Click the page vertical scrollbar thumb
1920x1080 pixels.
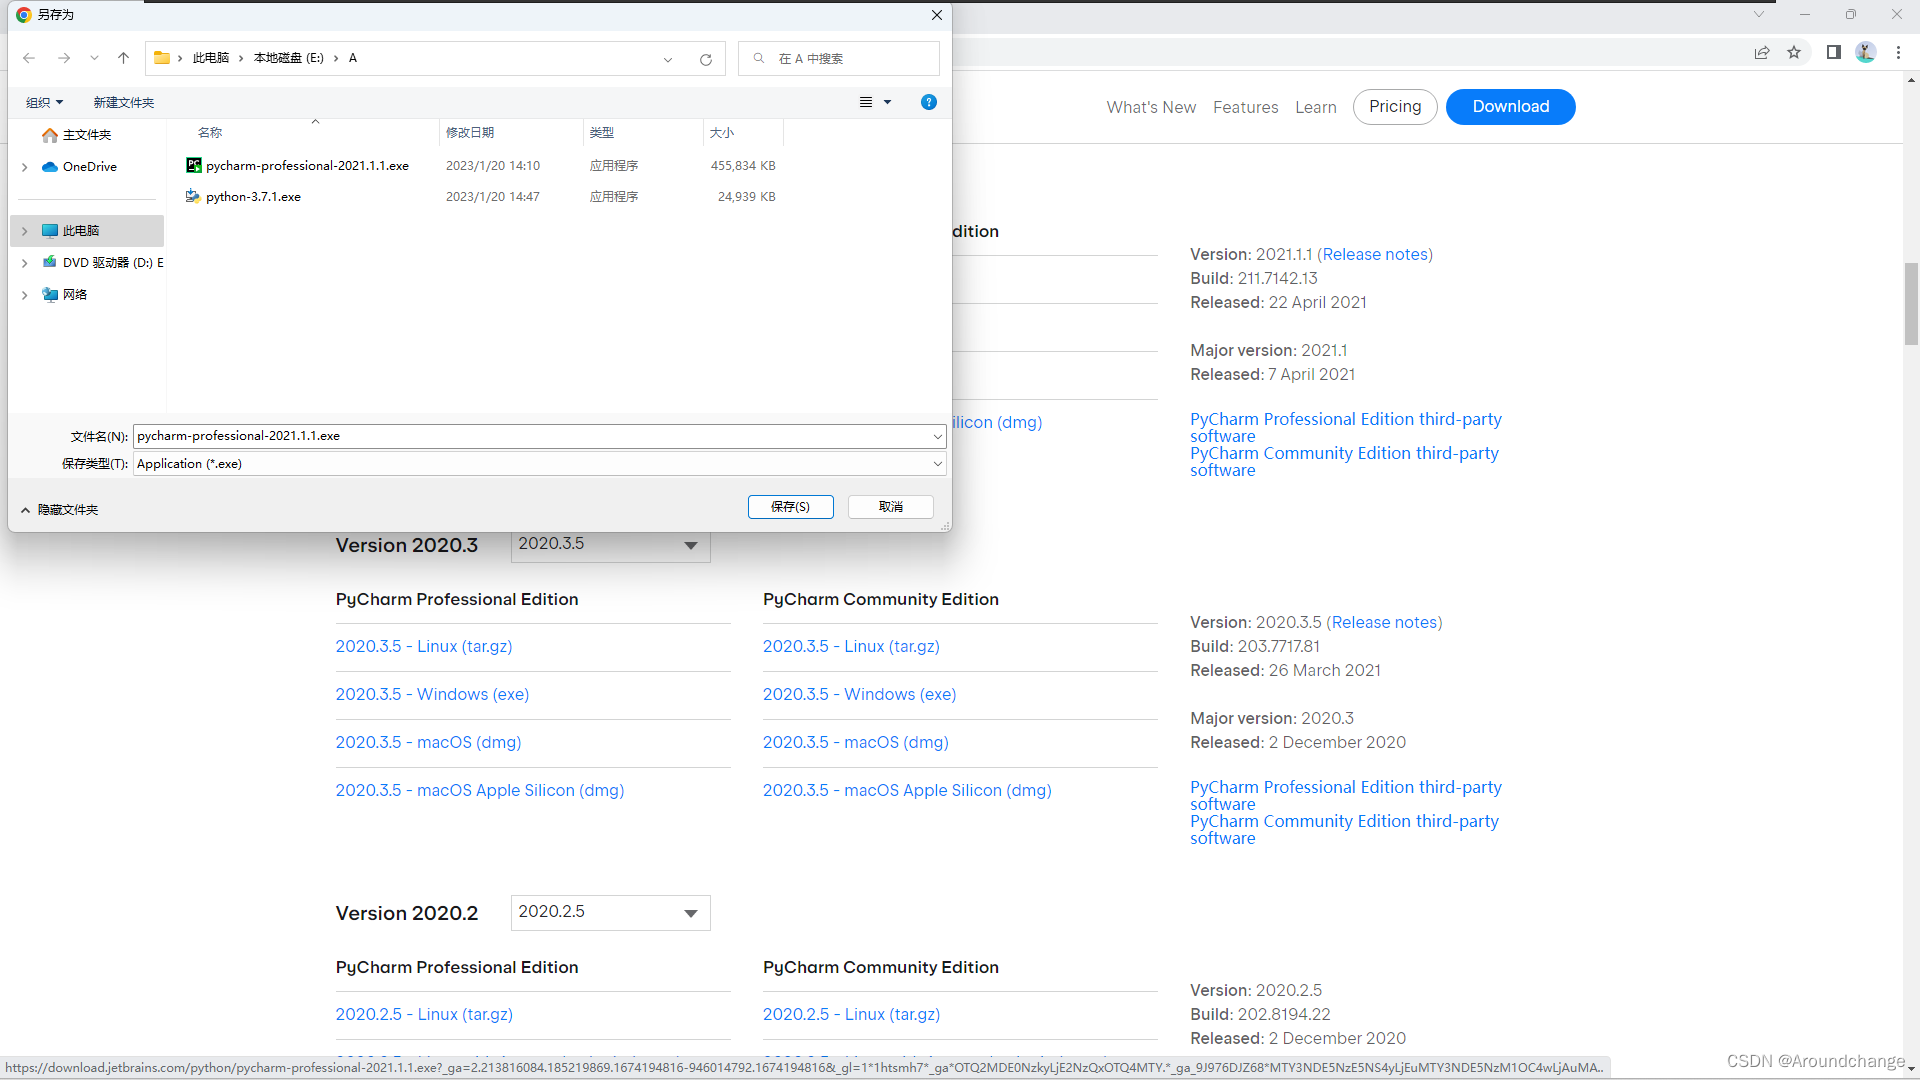pos(1911,303)
